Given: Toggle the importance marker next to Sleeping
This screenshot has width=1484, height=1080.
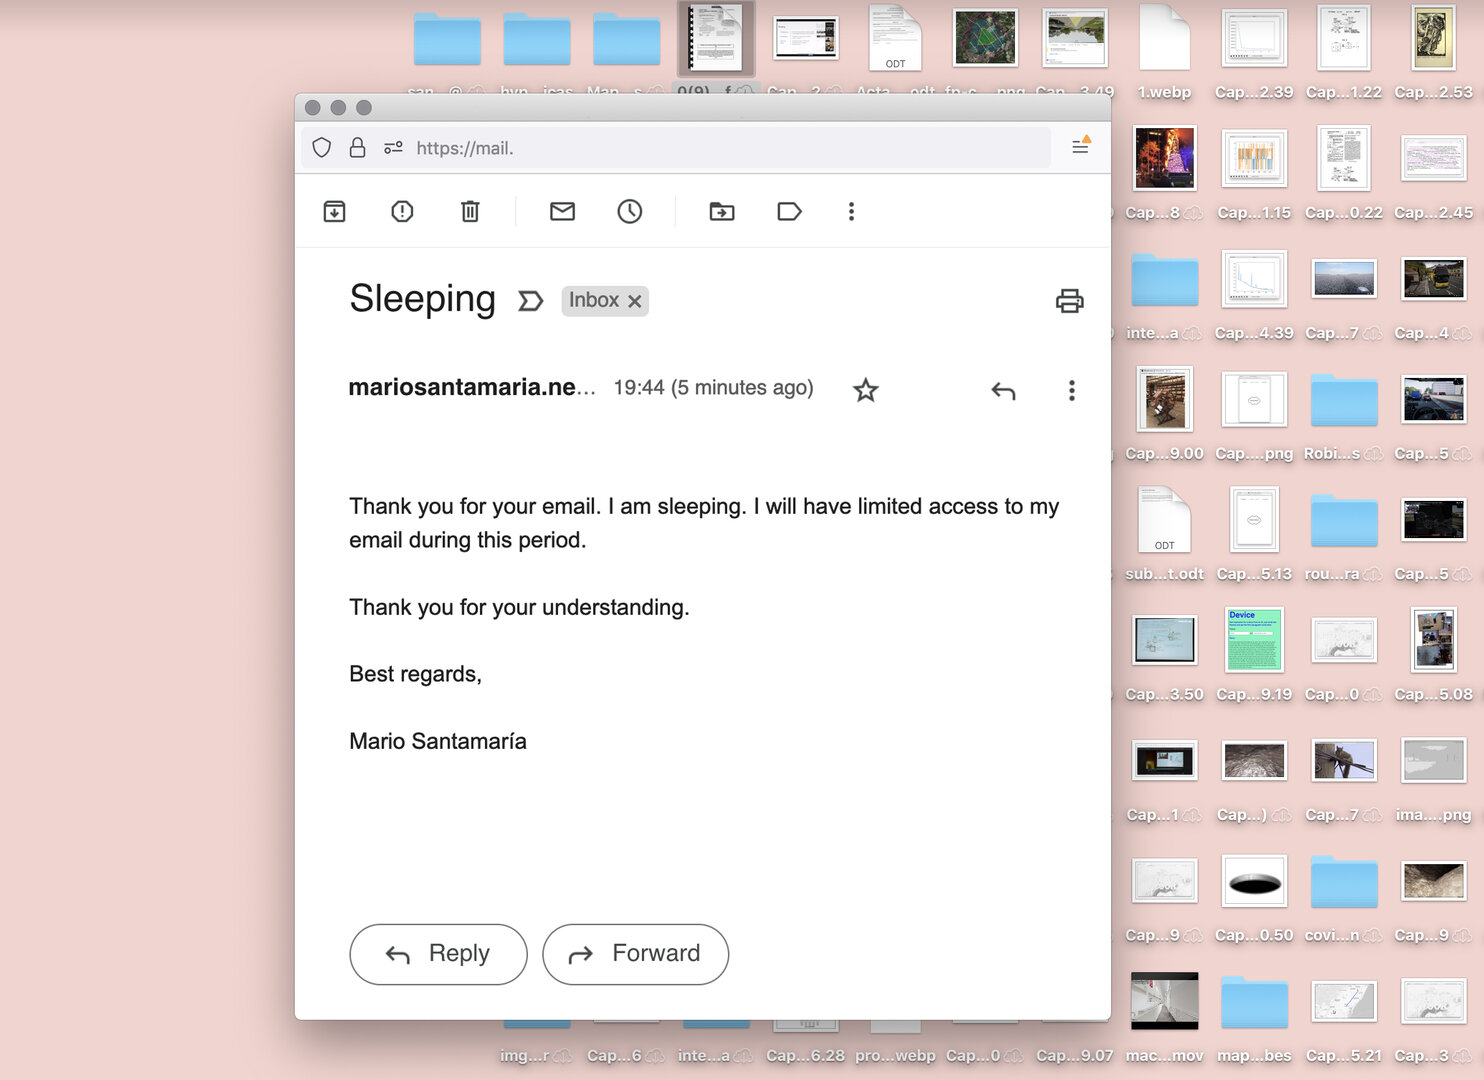Looking at the screenshot, I should pyautogui.click(x=530, y=301).
